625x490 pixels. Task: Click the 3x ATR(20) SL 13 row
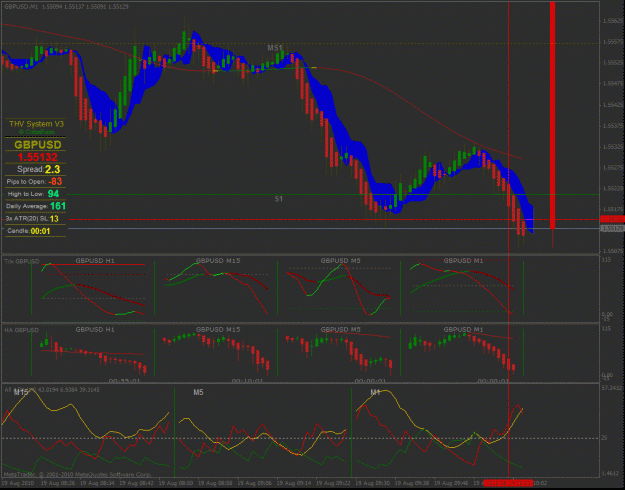[32, 219]
